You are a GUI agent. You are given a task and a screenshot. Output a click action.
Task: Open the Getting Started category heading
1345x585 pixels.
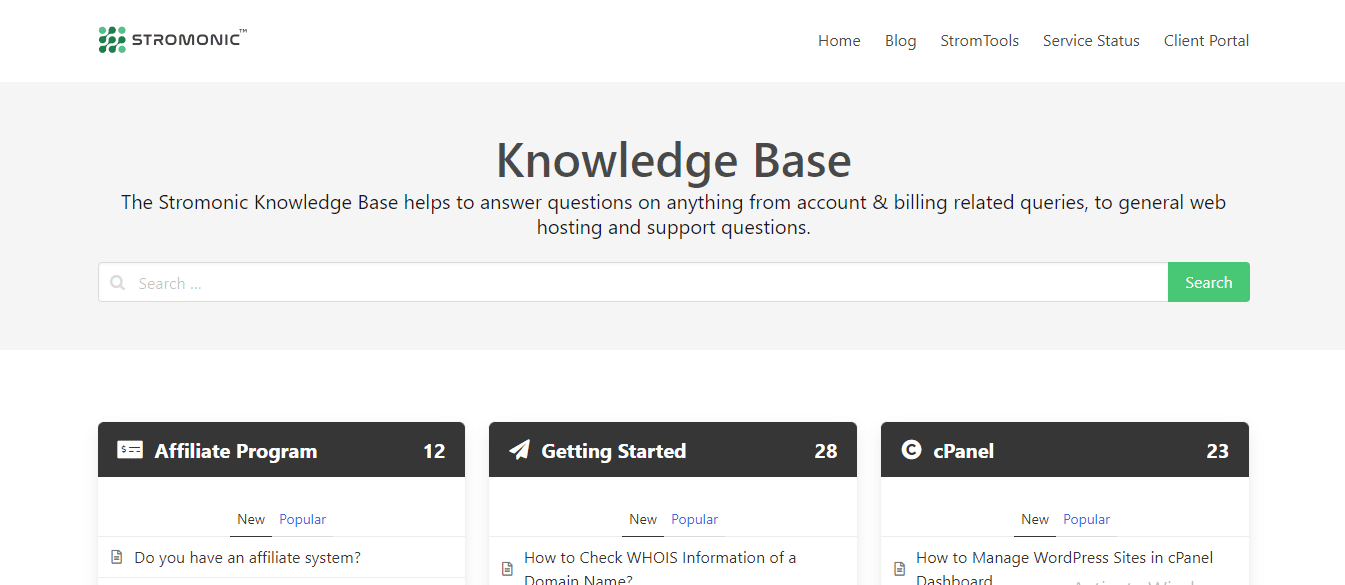coord(613,451)
